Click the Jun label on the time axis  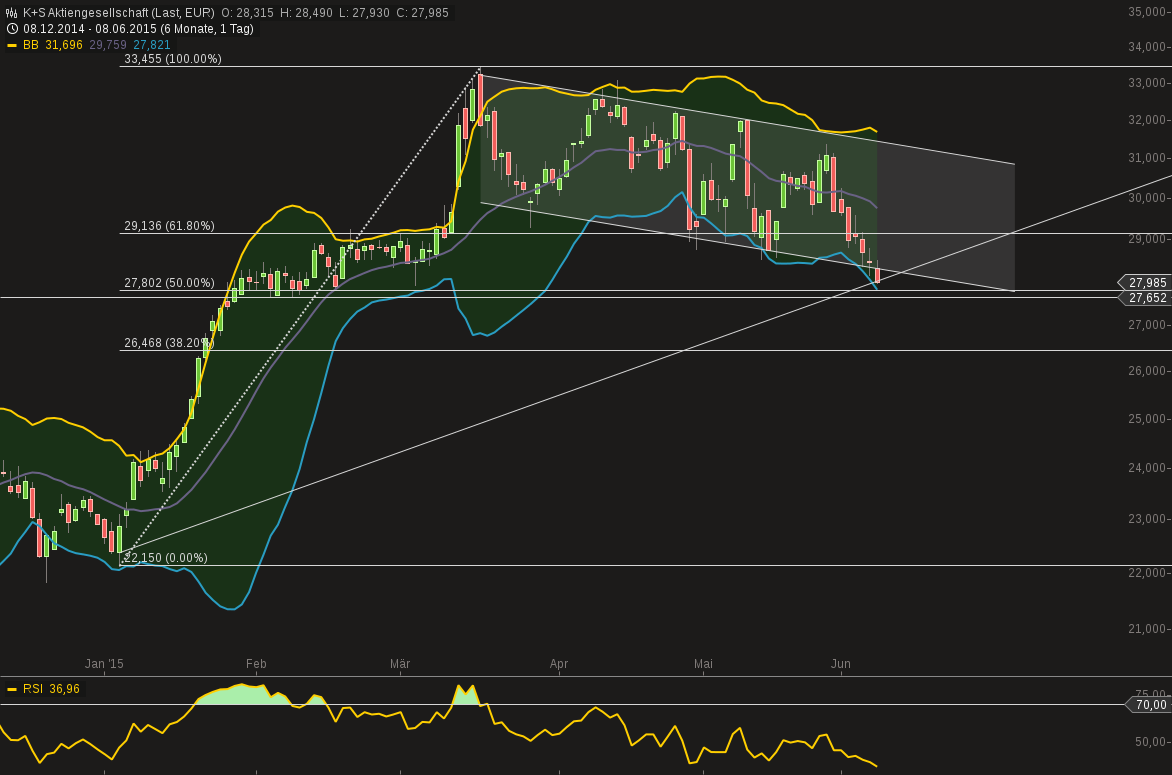(841, 664)
